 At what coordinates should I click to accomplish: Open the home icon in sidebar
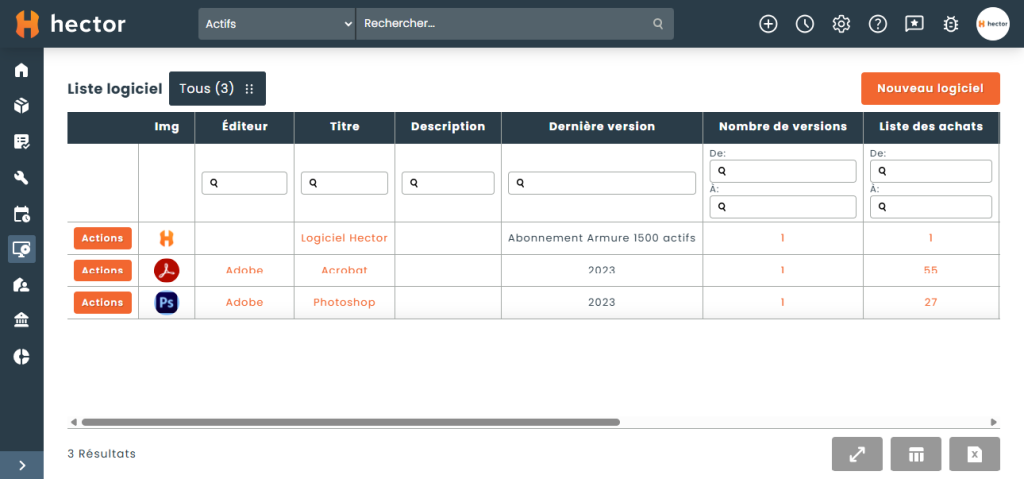[22, 70]
